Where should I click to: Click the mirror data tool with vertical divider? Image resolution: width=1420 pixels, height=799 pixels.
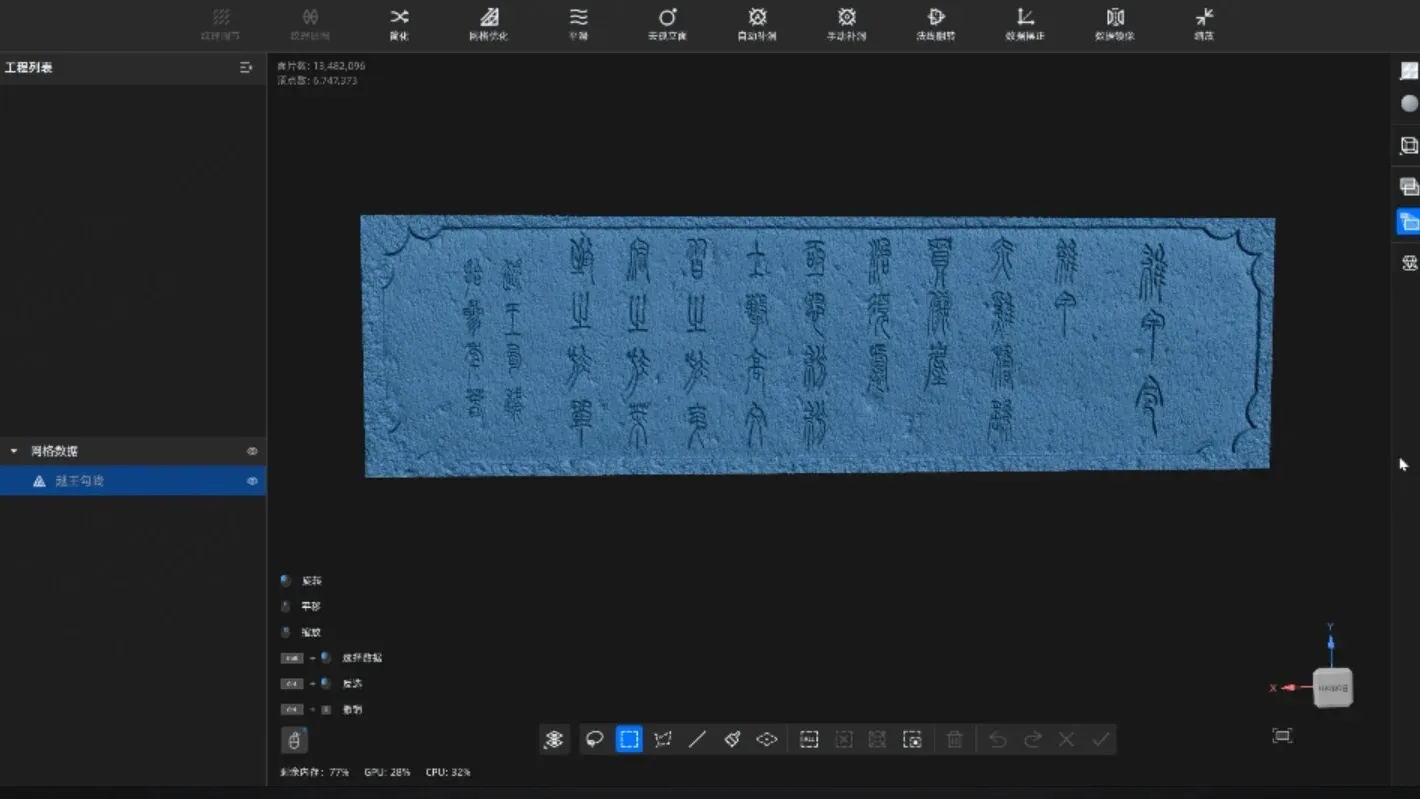pyautogui.click(x=1115, y=24)
